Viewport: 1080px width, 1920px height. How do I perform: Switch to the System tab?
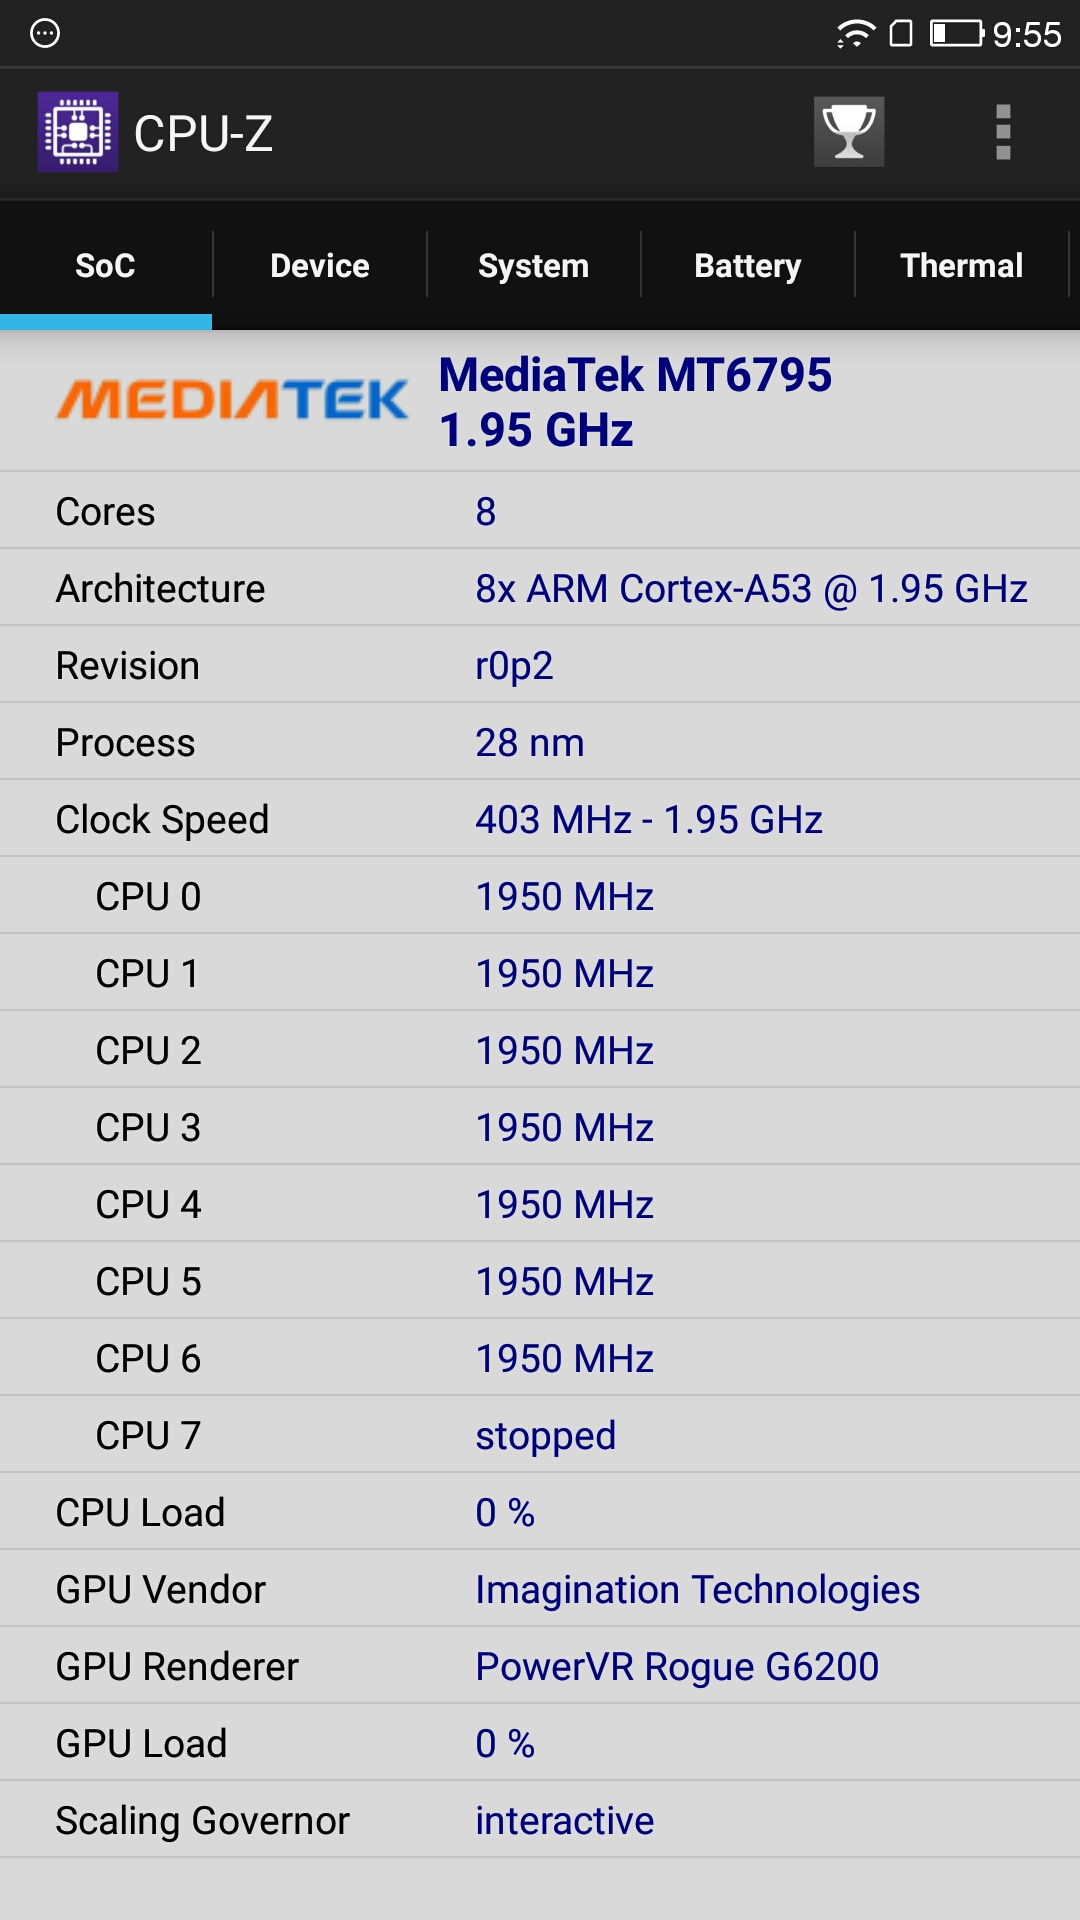tap(534, 266)
